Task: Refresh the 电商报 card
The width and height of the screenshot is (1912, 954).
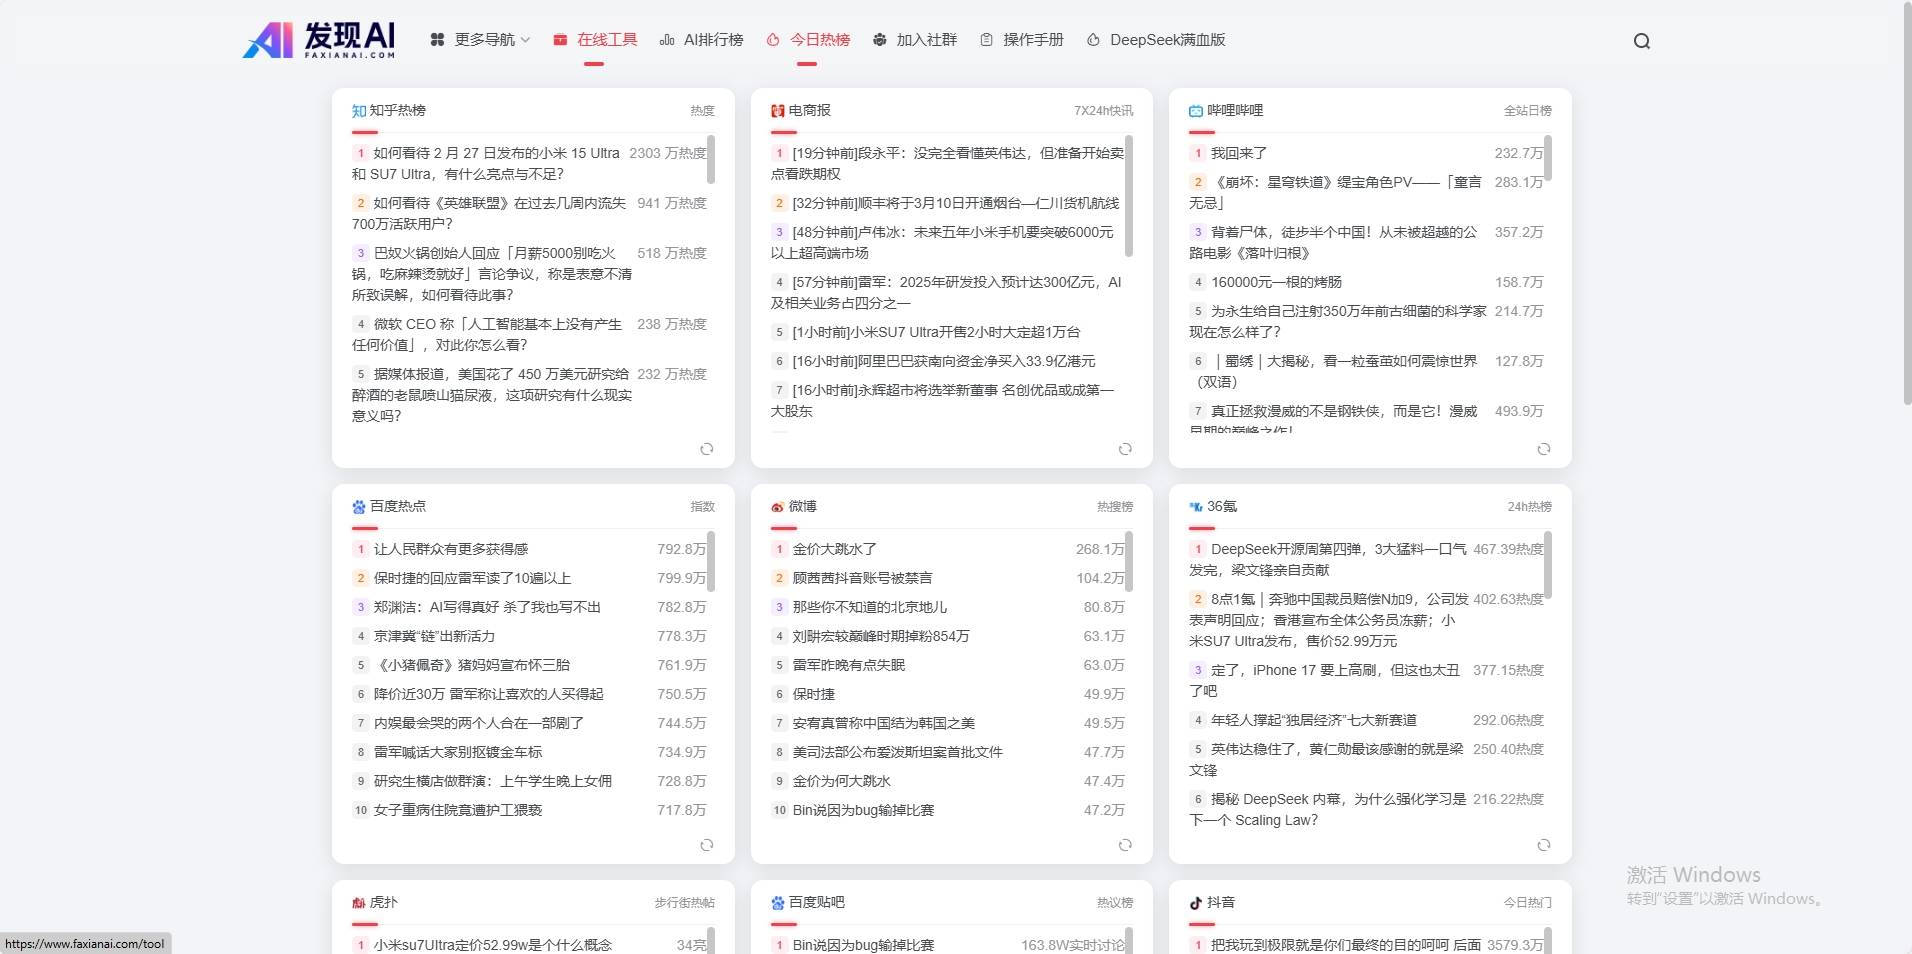Action: (x=1125, y=449)
